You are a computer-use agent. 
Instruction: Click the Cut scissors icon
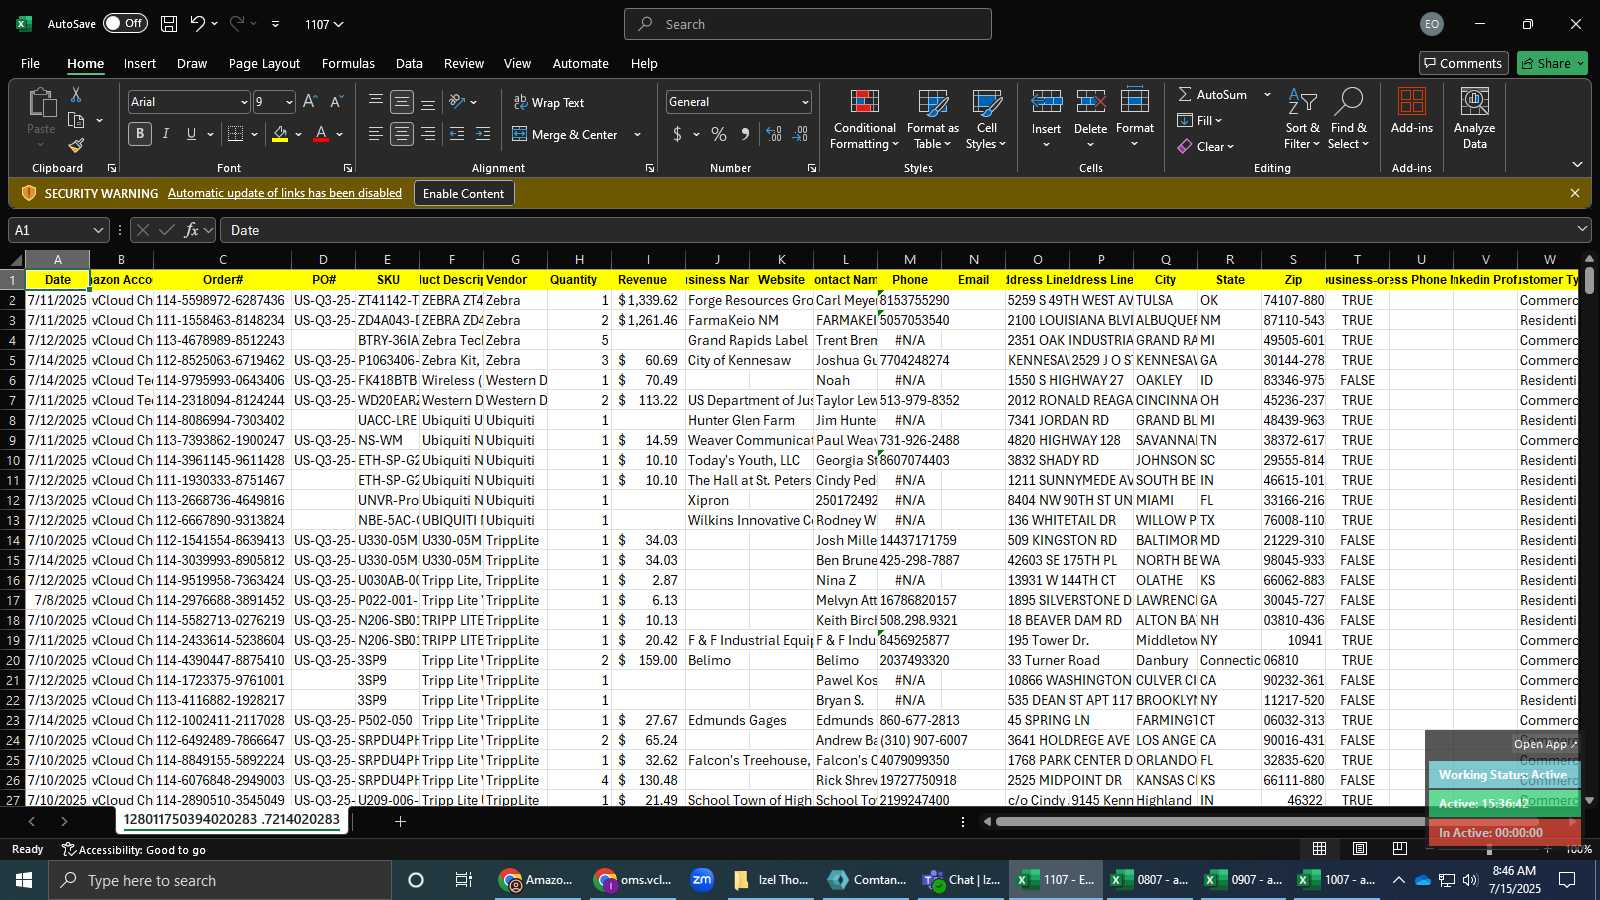tap(75, 94)
